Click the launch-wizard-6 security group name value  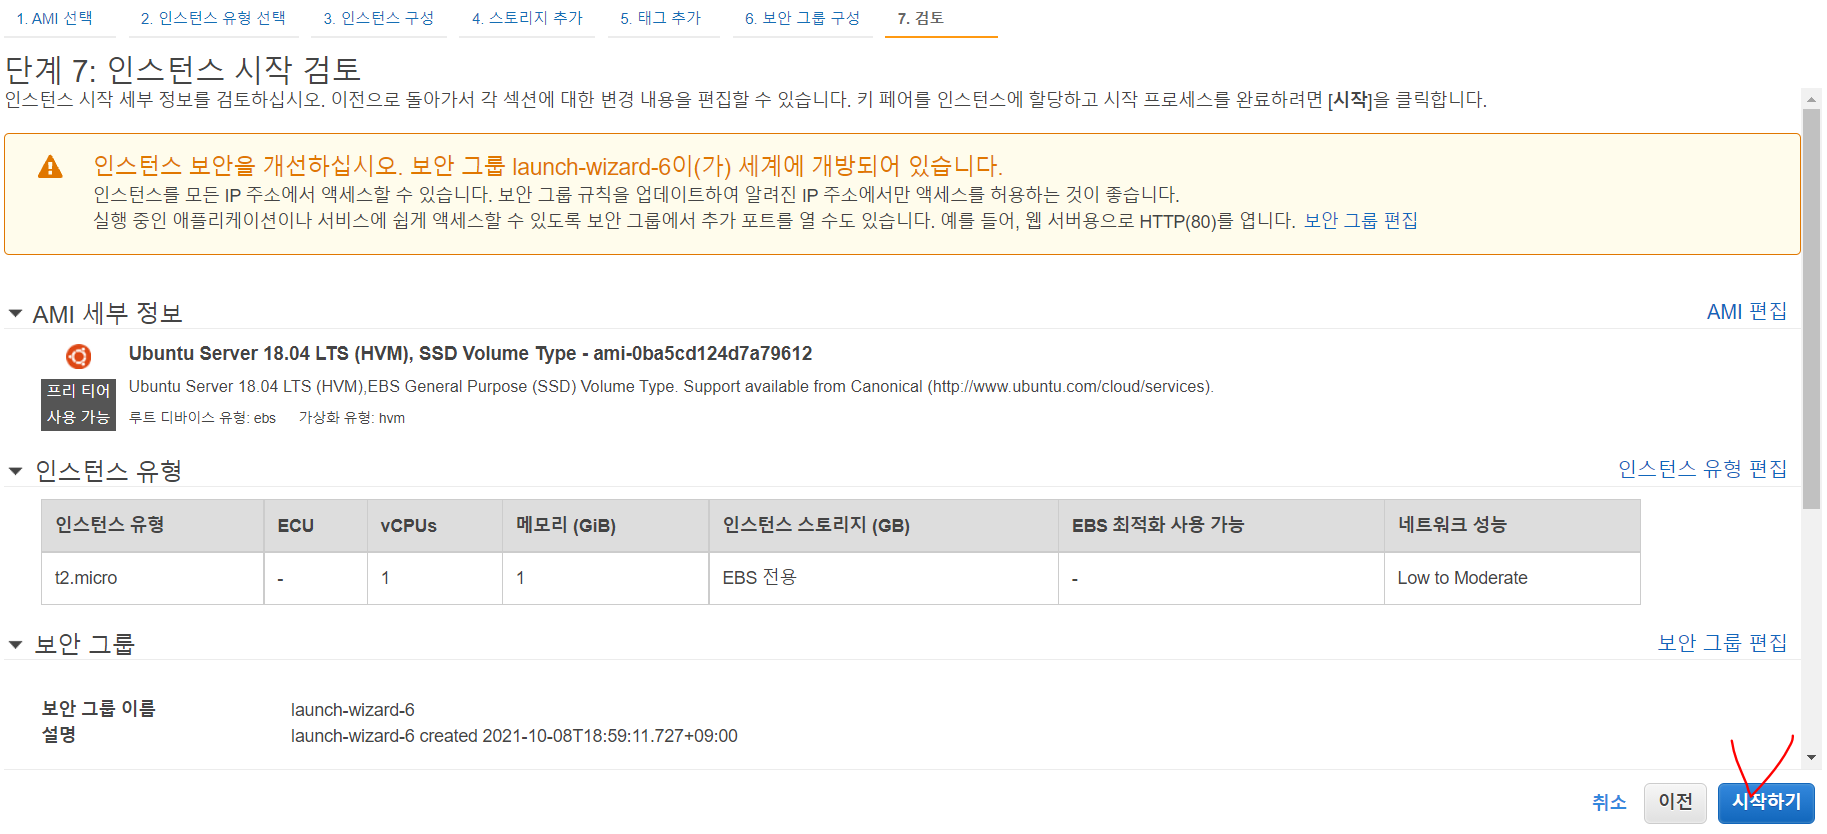(x=353, y=710)
